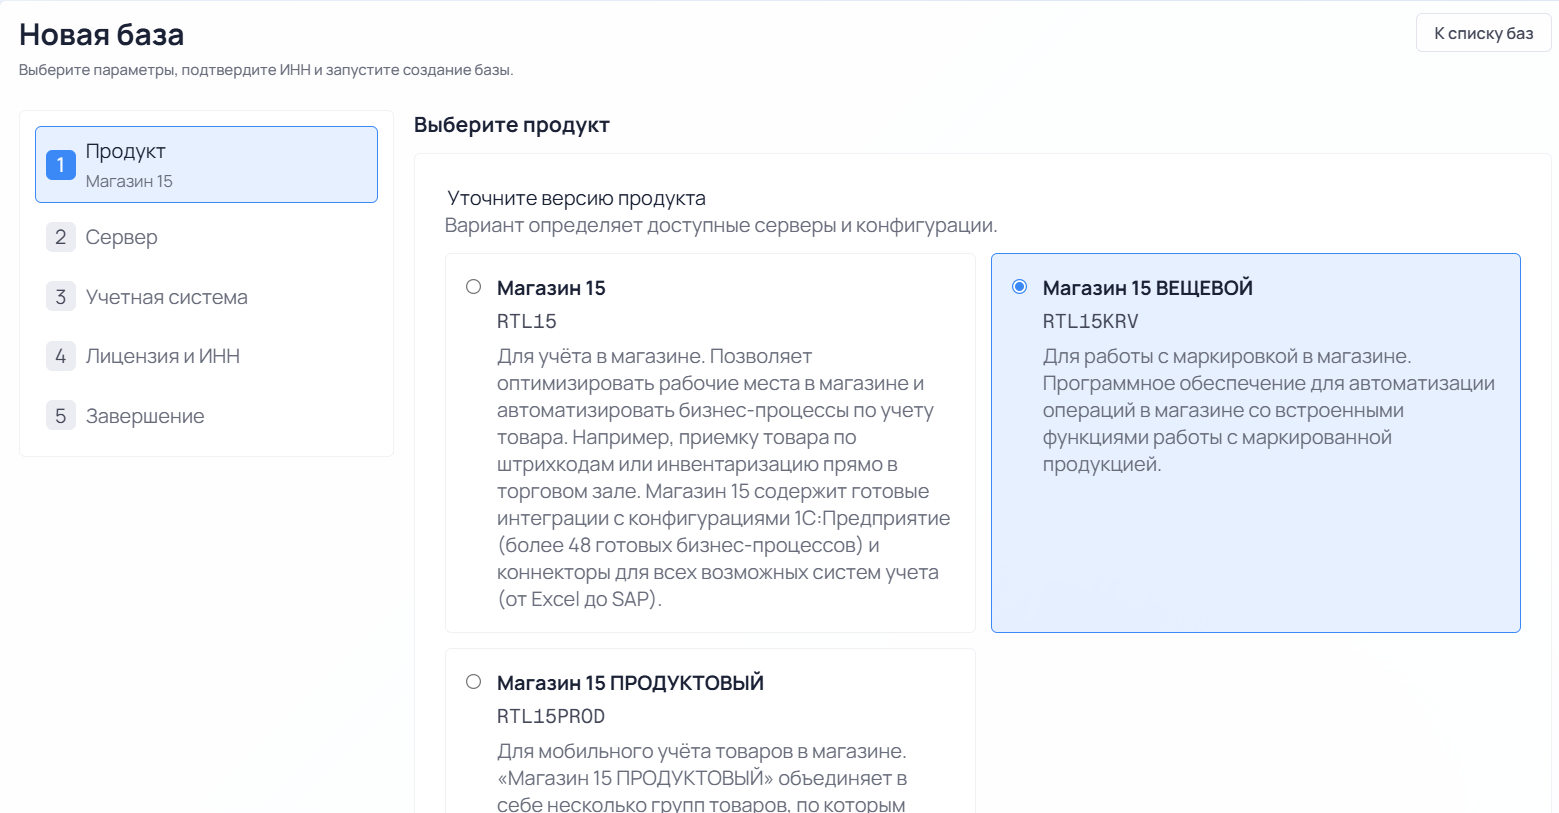Click the subtitle "Выберите параметры, подтвердите ИНН"

pos(266,70)
